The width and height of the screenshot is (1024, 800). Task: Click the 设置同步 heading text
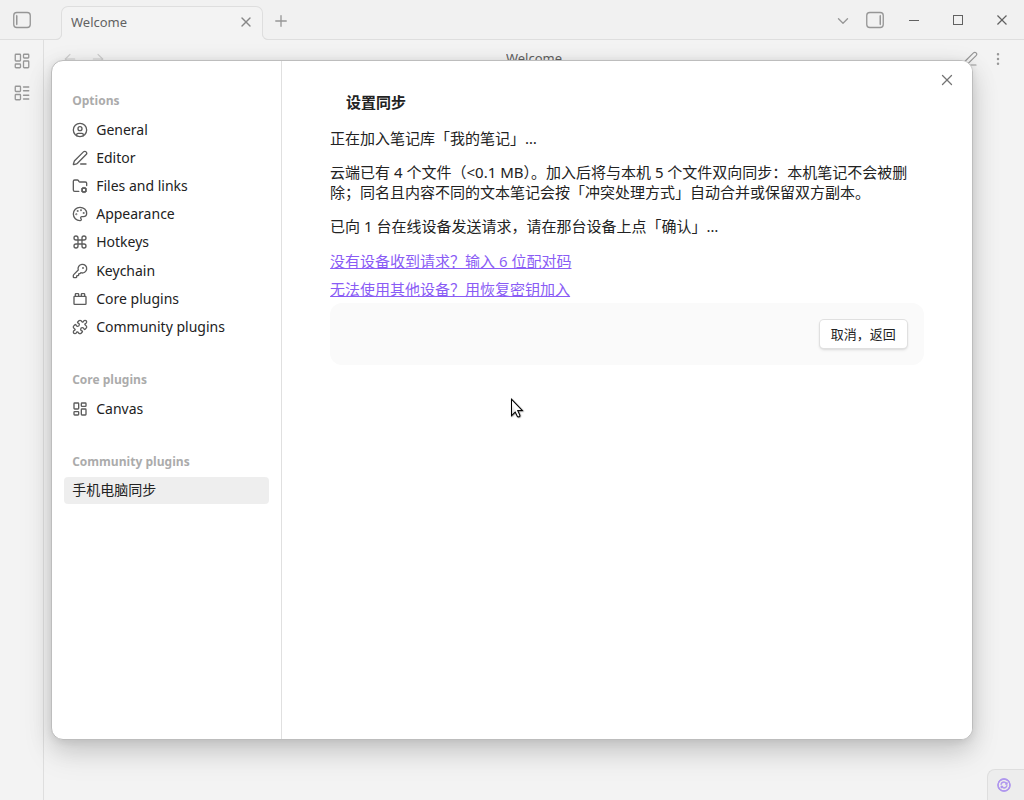coord(376,103)
